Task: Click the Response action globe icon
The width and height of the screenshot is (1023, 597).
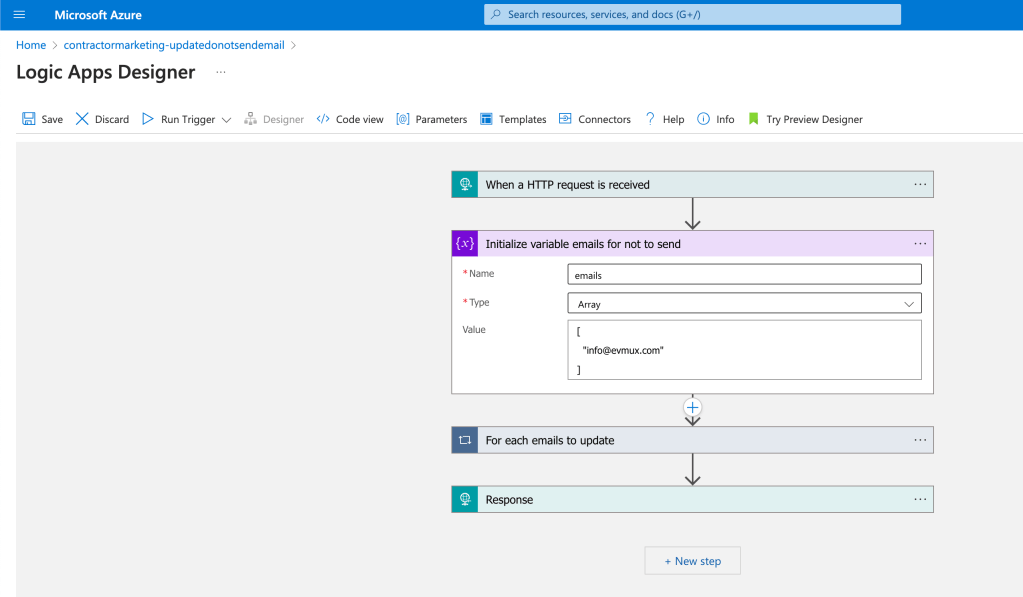Action: pos(465,500)
